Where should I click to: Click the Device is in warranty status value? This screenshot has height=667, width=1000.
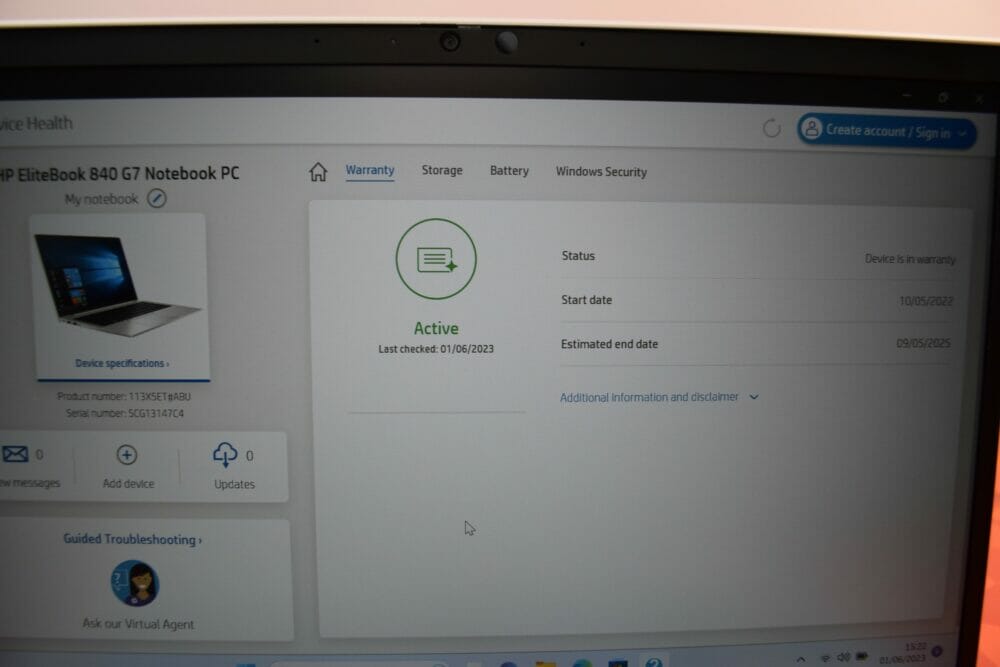(910, 259)
